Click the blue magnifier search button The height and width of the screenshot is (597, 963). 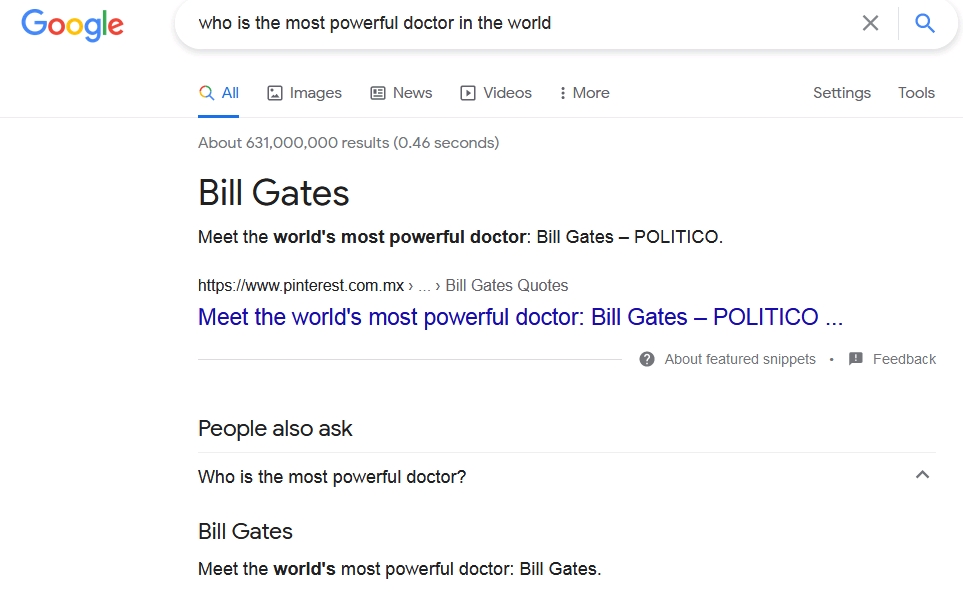925,23
